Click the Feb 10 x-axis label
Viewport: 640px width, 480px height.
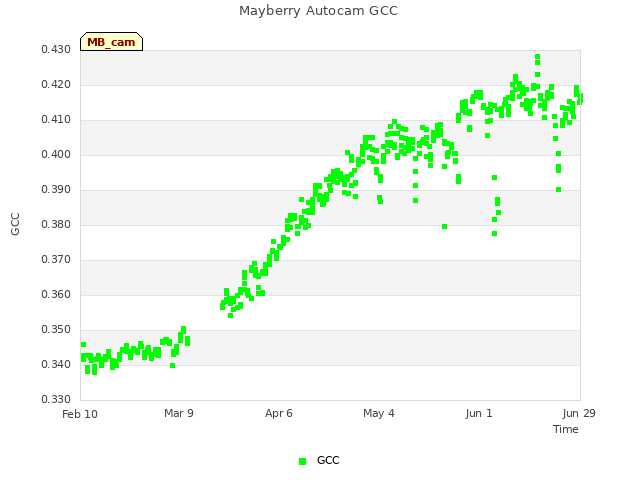[x=80, y=414]
